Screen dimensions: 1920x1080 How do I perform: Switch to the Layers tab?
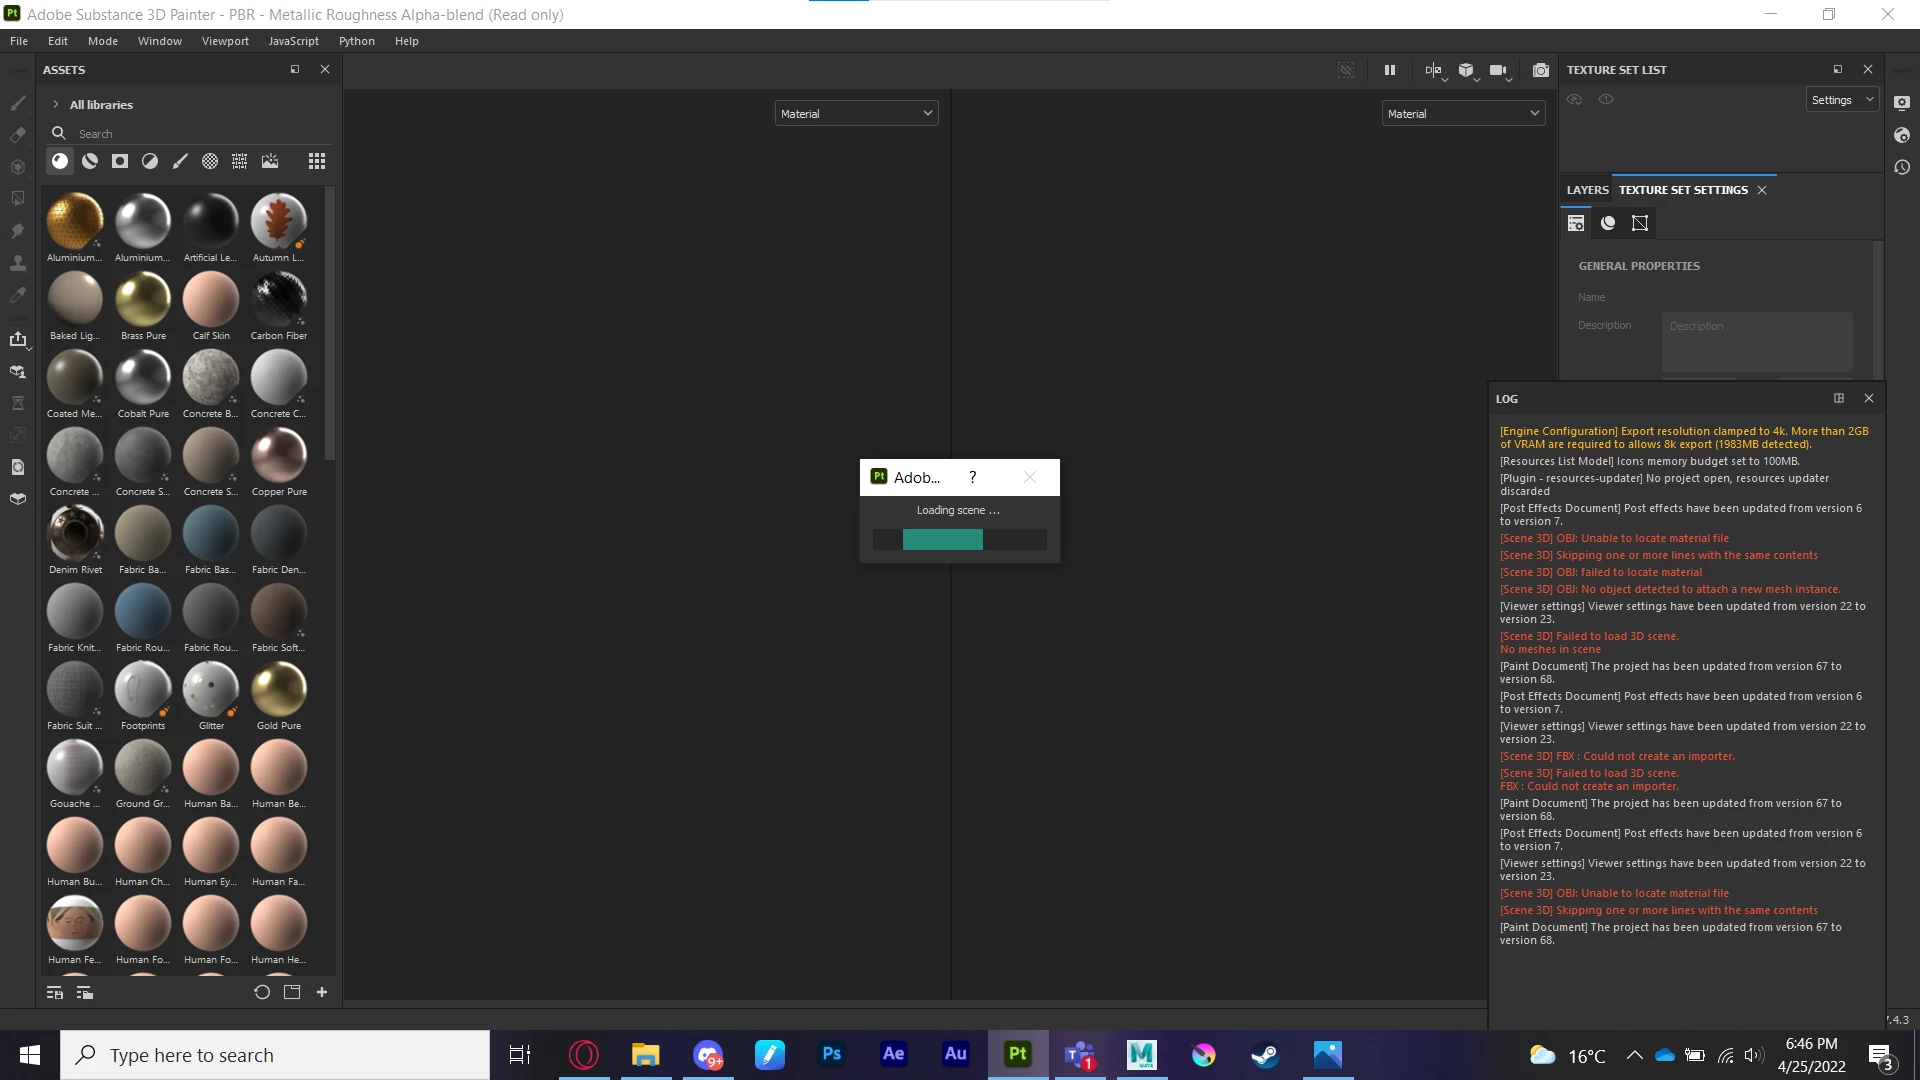(x=1587, y=190)
